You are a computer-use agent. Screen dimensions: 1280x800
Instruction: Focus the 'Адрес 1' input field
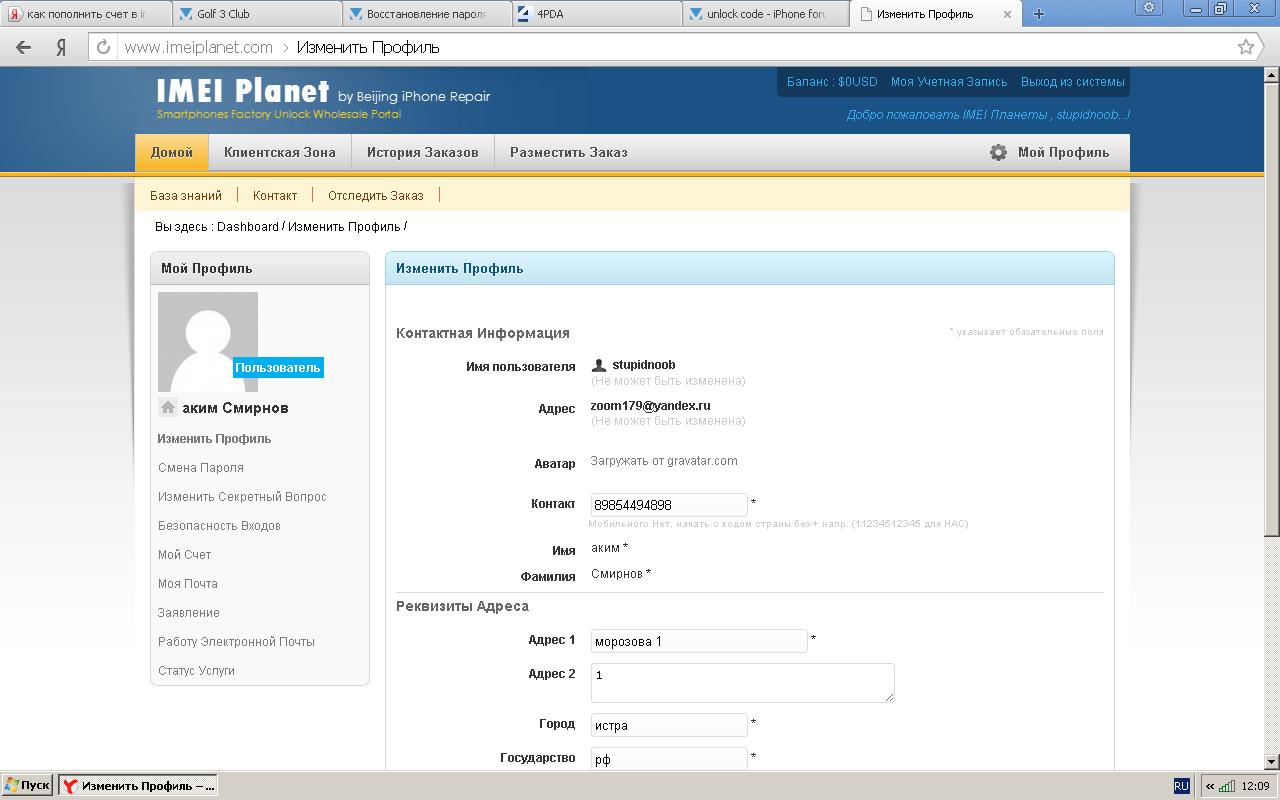point(699,641)
